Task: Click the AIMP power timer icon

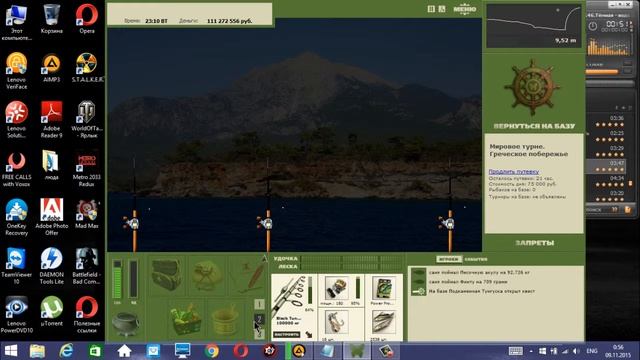Action: pyautogui.click(x=593, y=26)
